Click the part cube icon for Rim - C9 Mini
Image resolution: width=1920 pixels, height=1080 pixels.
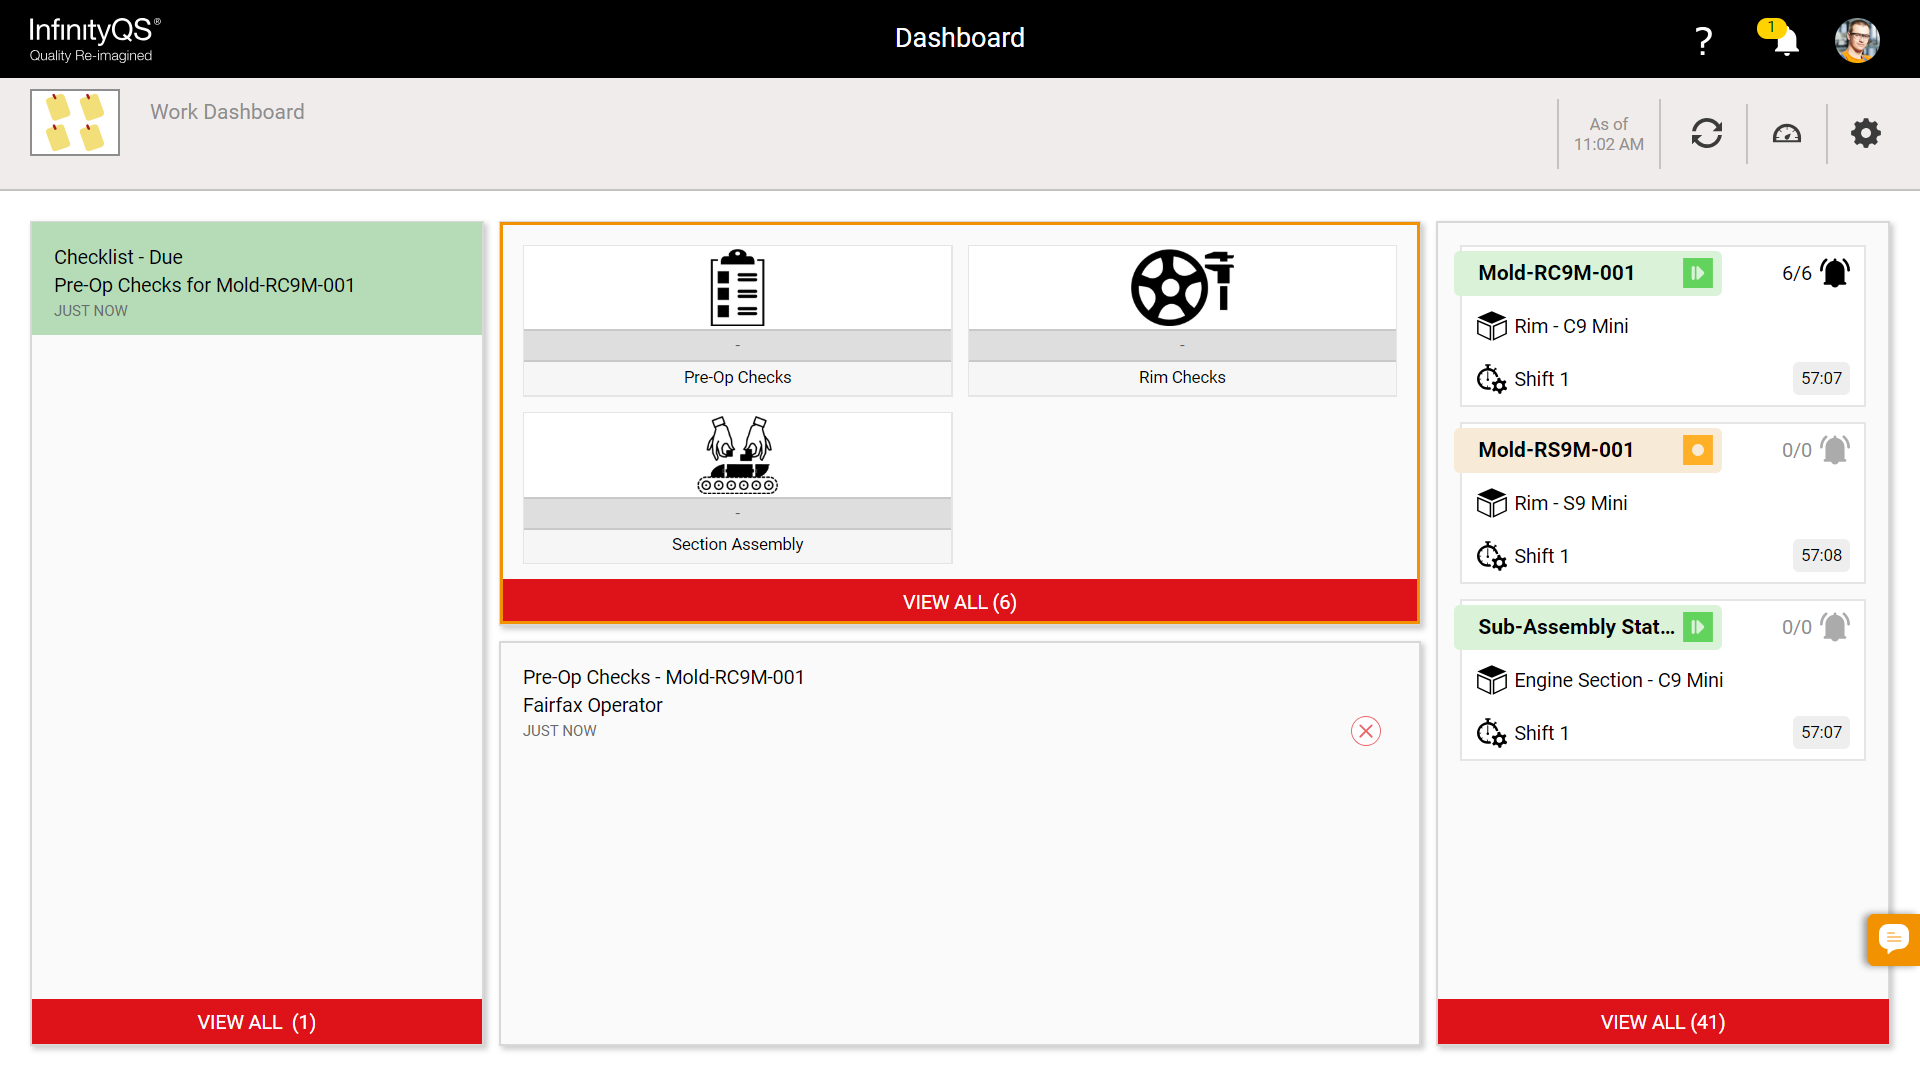(x=1492, y=326)
